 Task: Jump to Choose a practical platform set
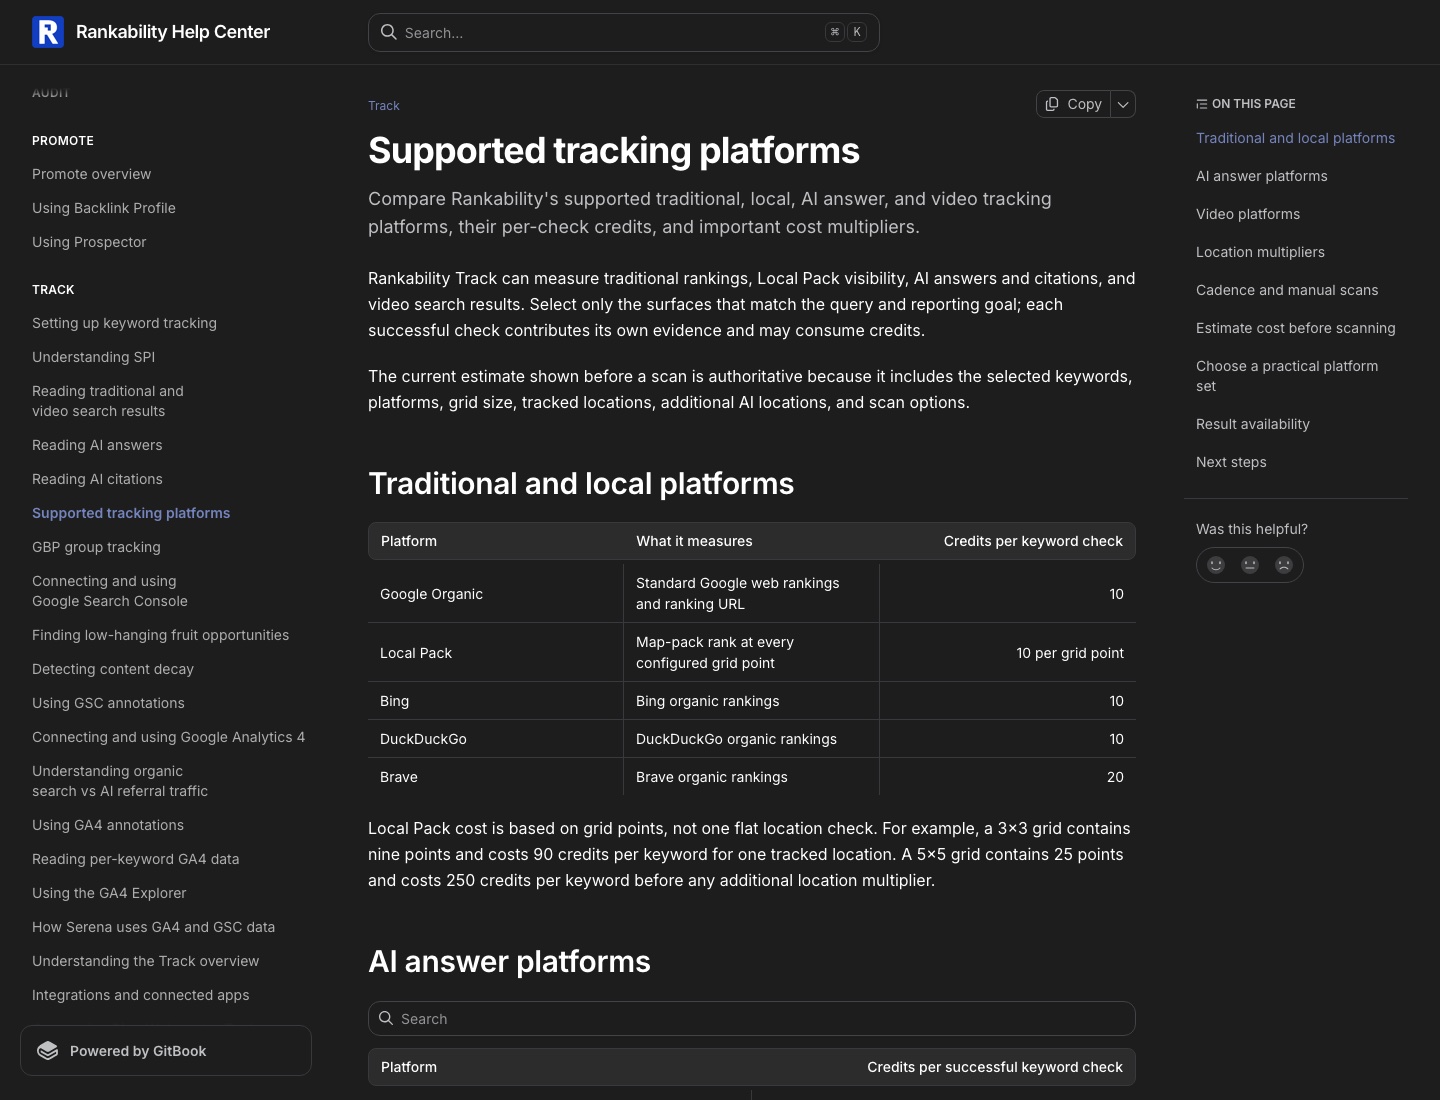(1287, 376)
